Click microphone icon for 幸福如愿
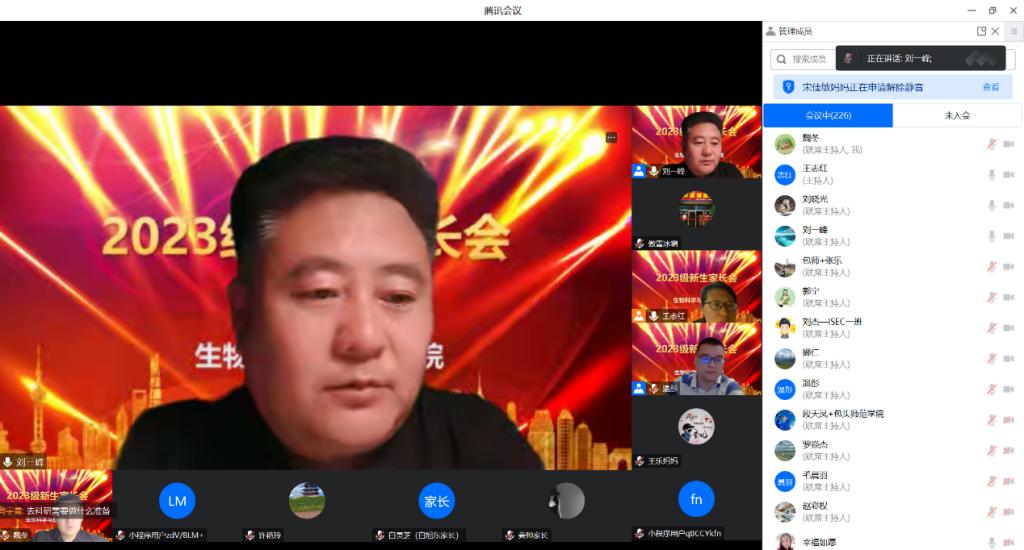 991,542
